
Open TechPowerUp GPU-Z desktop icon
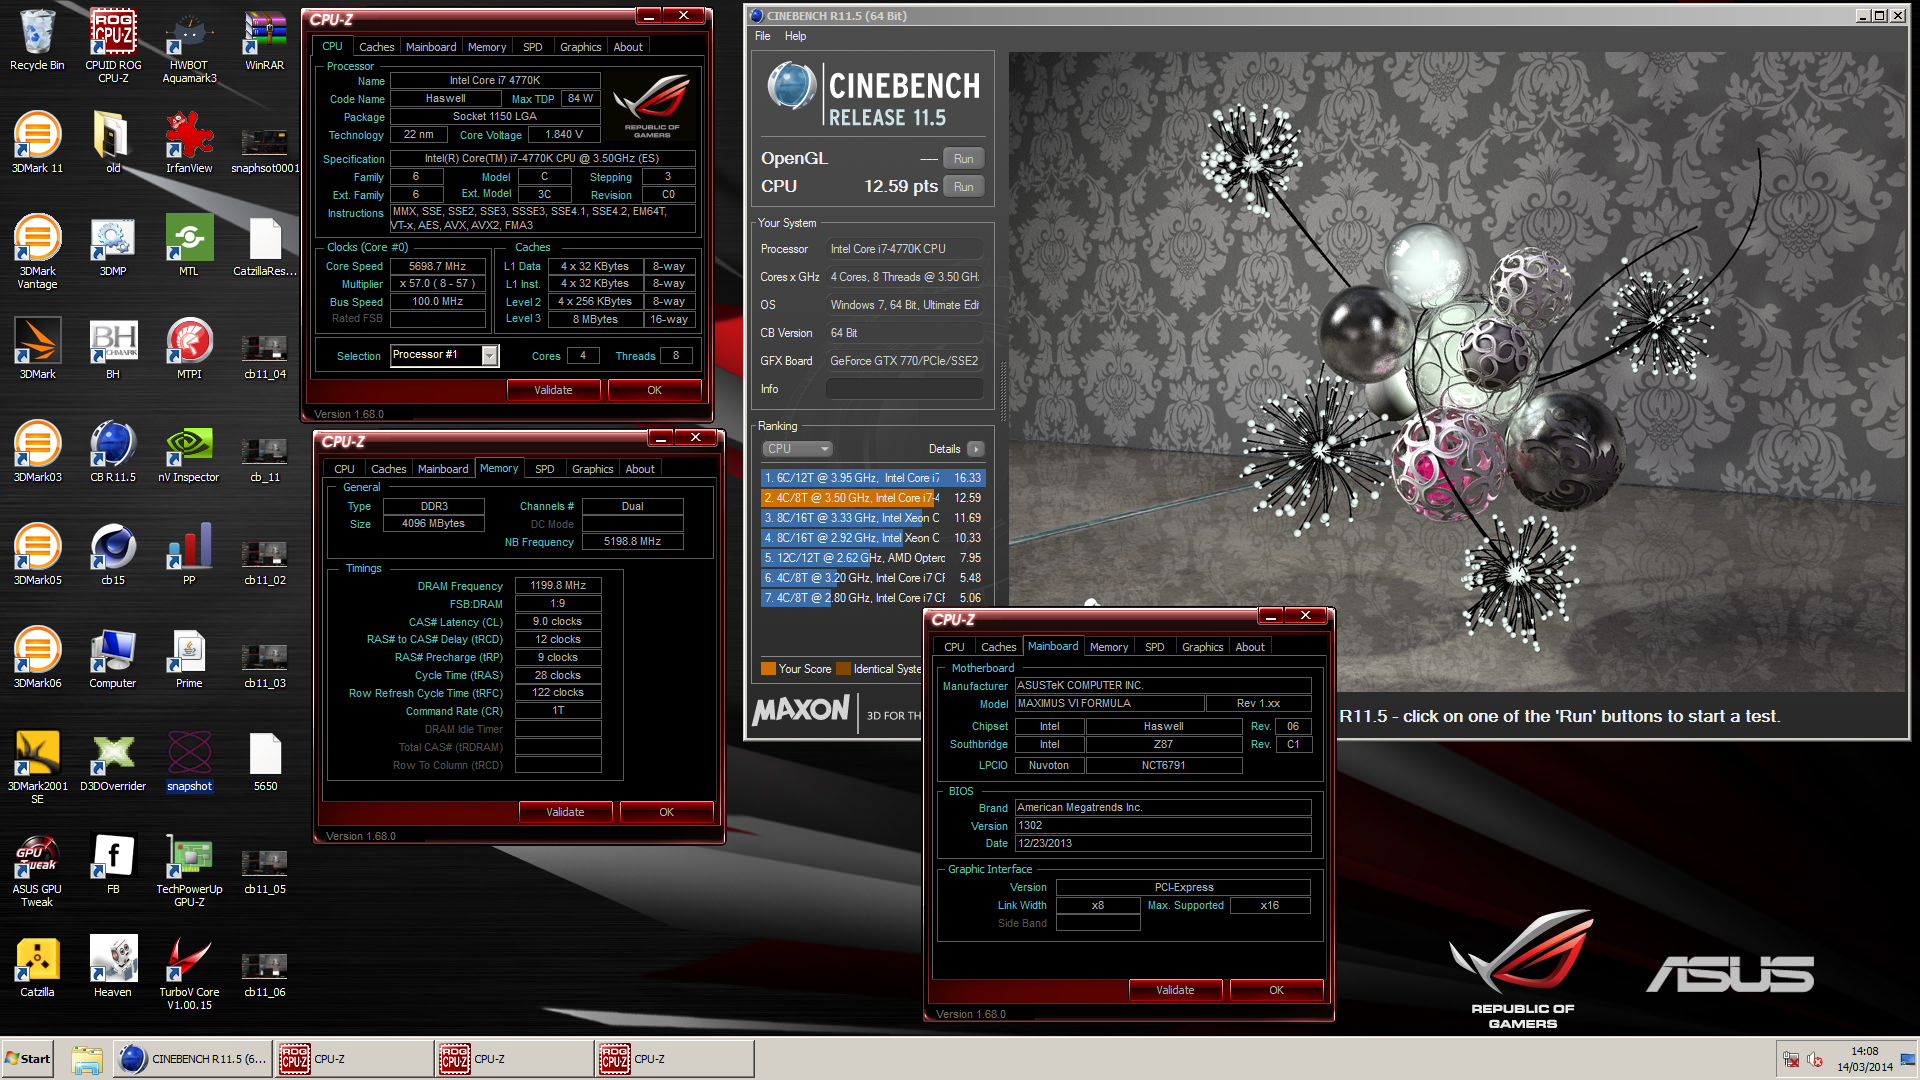pos(189,870)
